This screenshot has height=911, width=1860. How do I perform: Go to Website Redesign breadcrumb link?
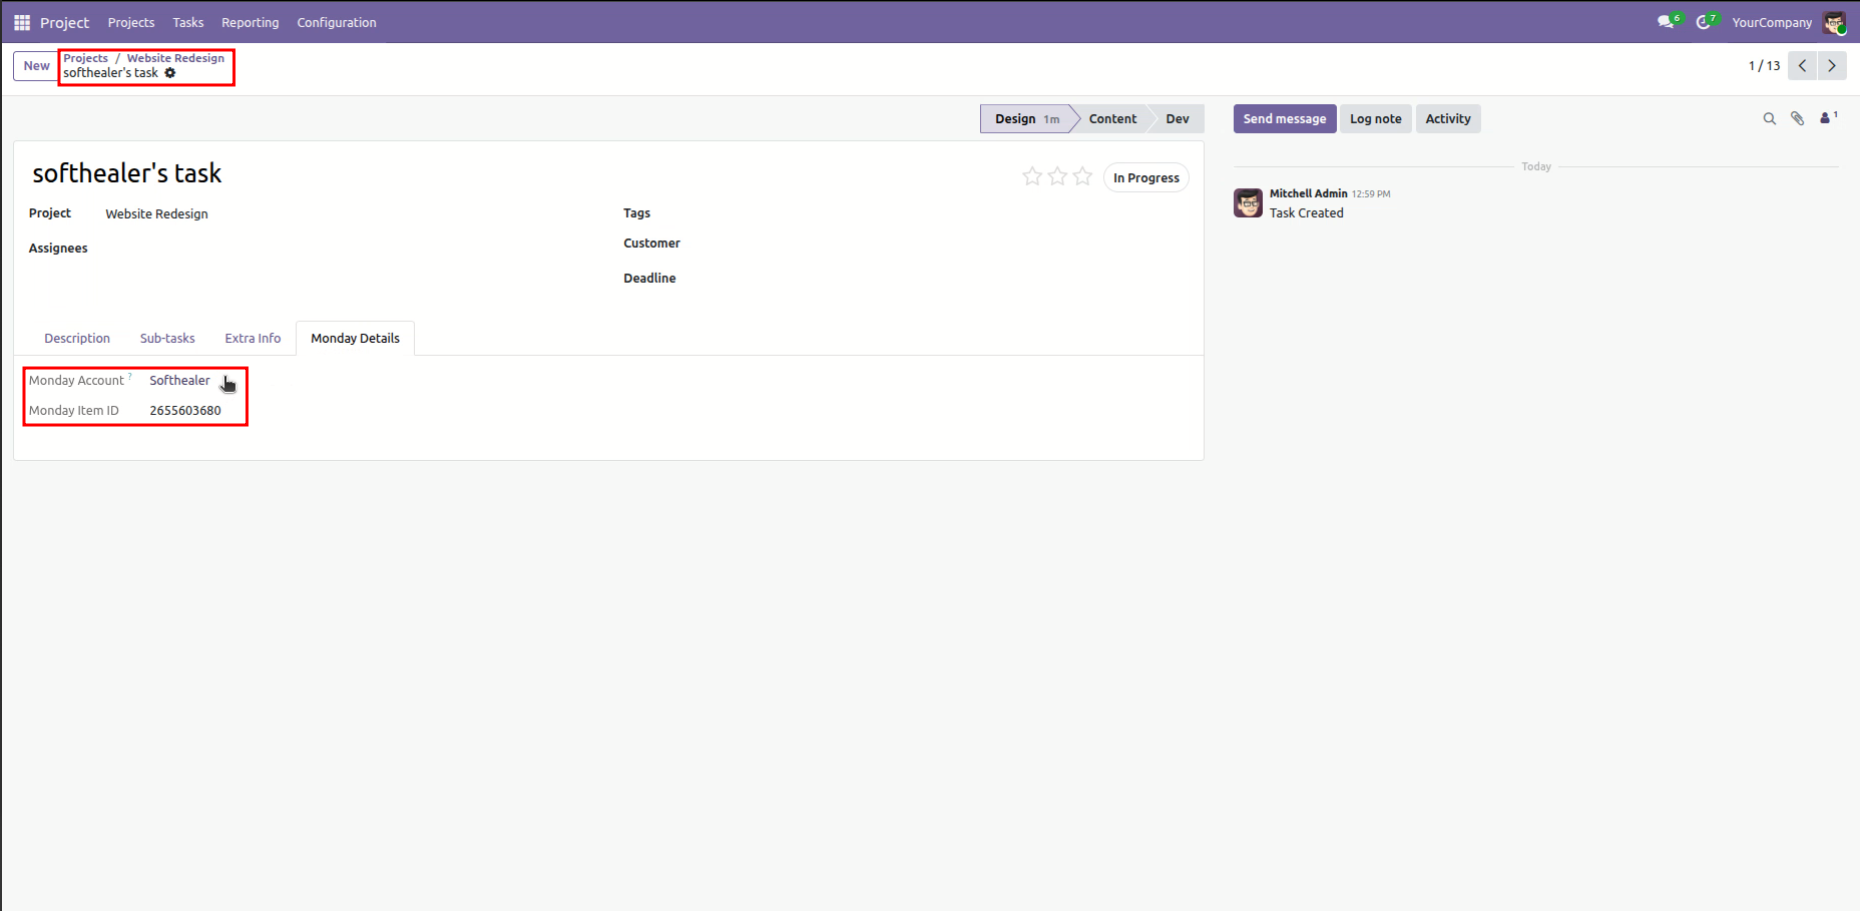point(176,58)
